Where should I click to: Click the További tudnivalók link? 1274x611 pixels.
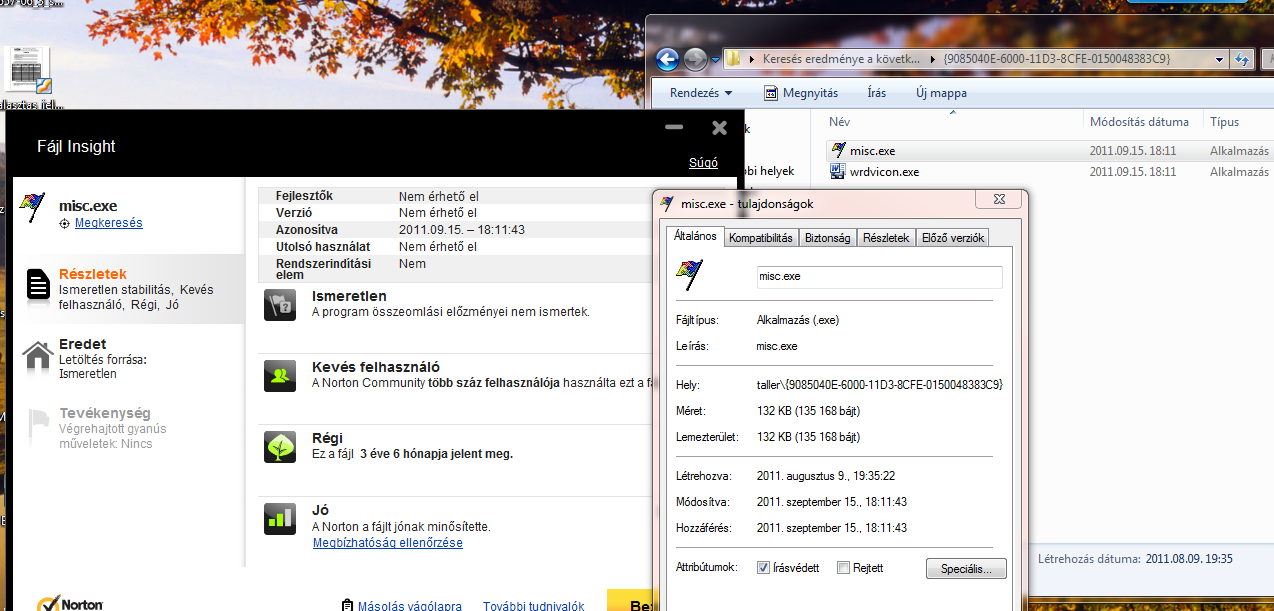[533, 605]
